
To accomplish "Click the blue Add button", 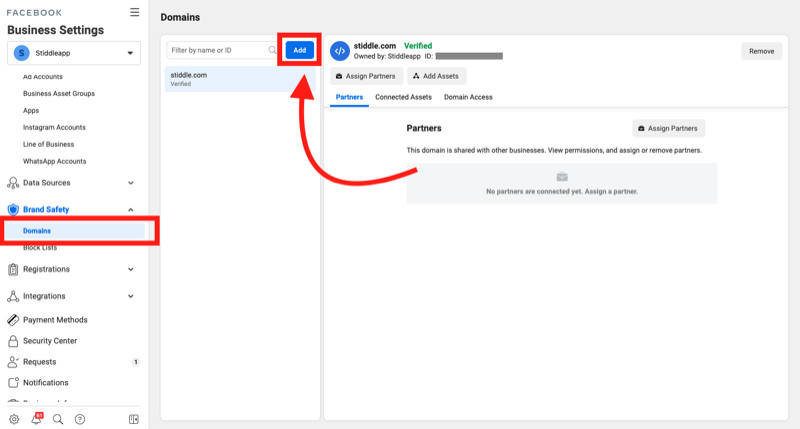I will (299, 50).
